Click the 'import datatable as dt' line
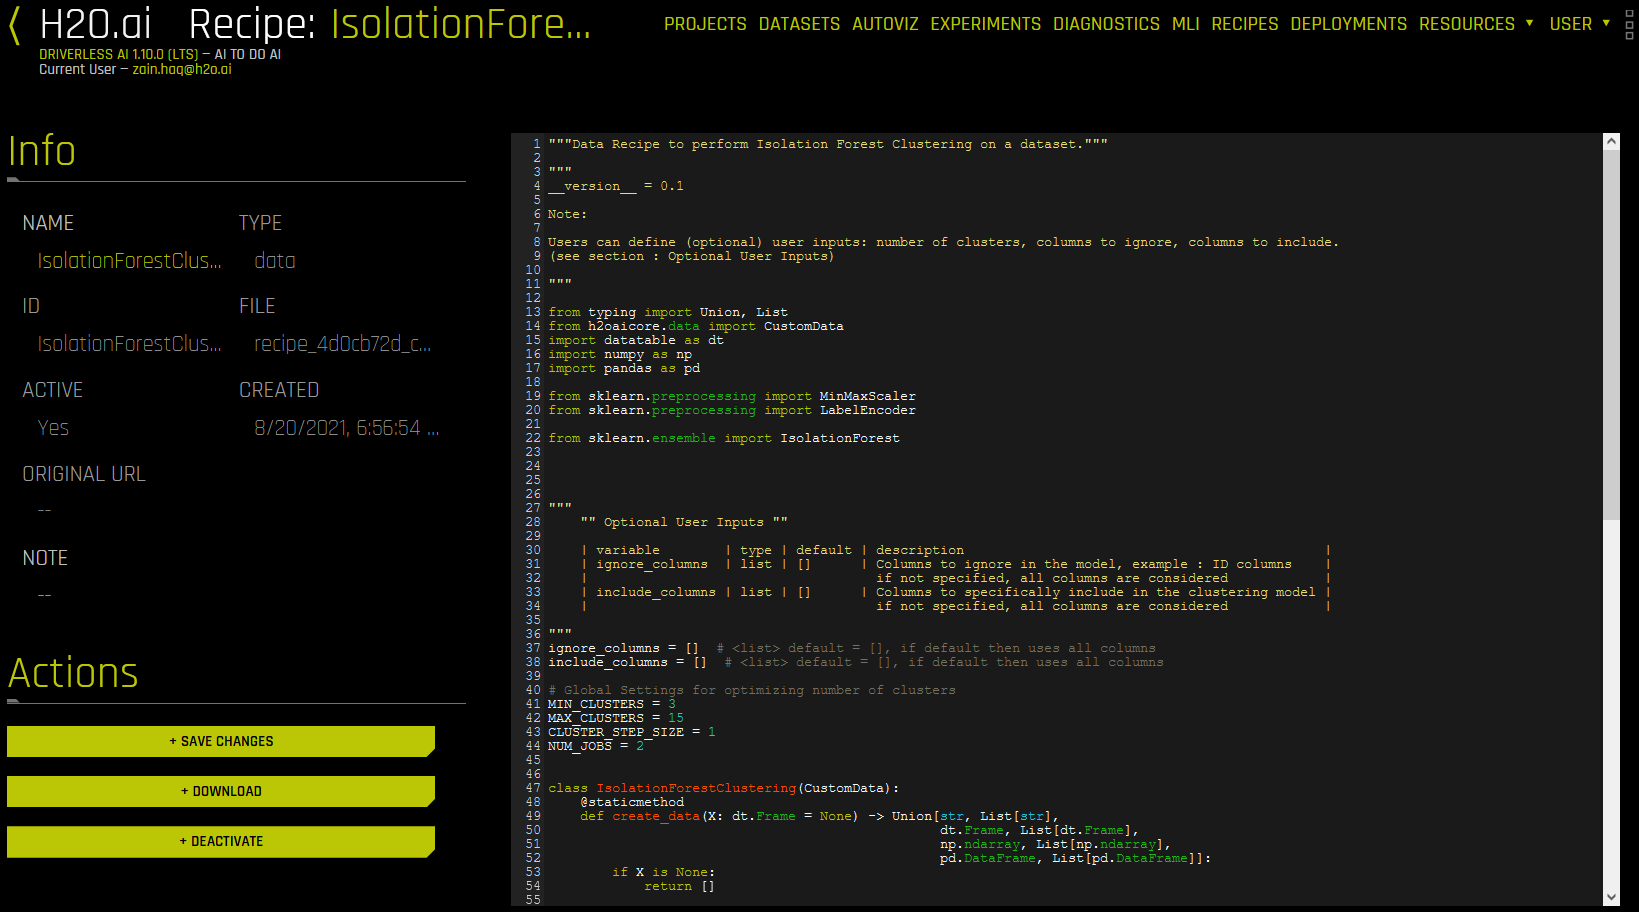 point(636,340)
